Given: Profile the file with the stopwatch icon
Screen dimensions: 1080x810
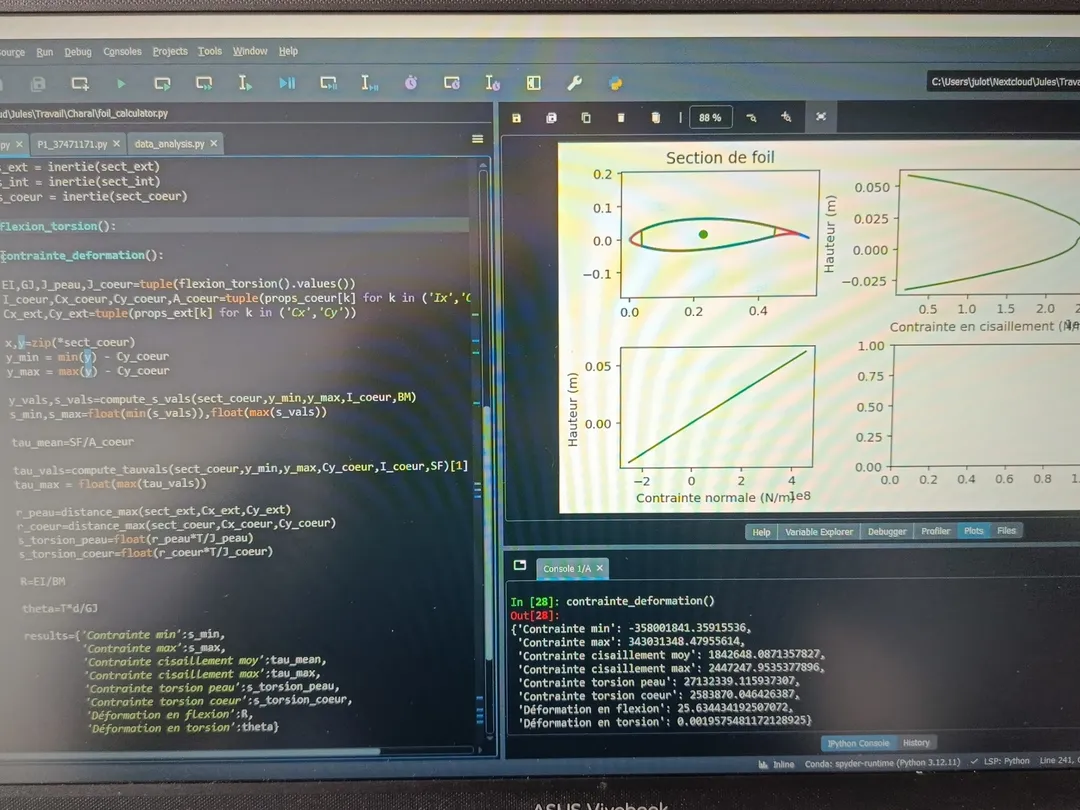Looking at the screenshot, I should pyautogui.click(x=411, y=83).
